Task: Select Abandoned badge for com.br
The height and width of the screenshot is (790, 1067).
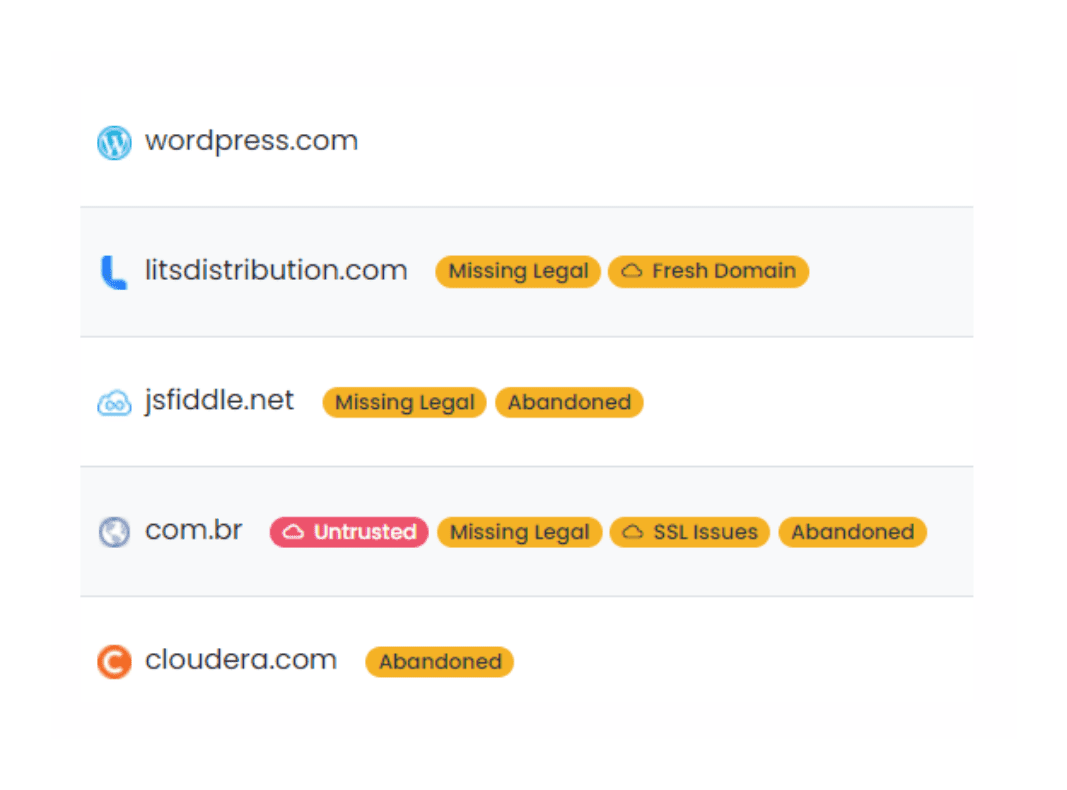Action: (x=852, y=532)
